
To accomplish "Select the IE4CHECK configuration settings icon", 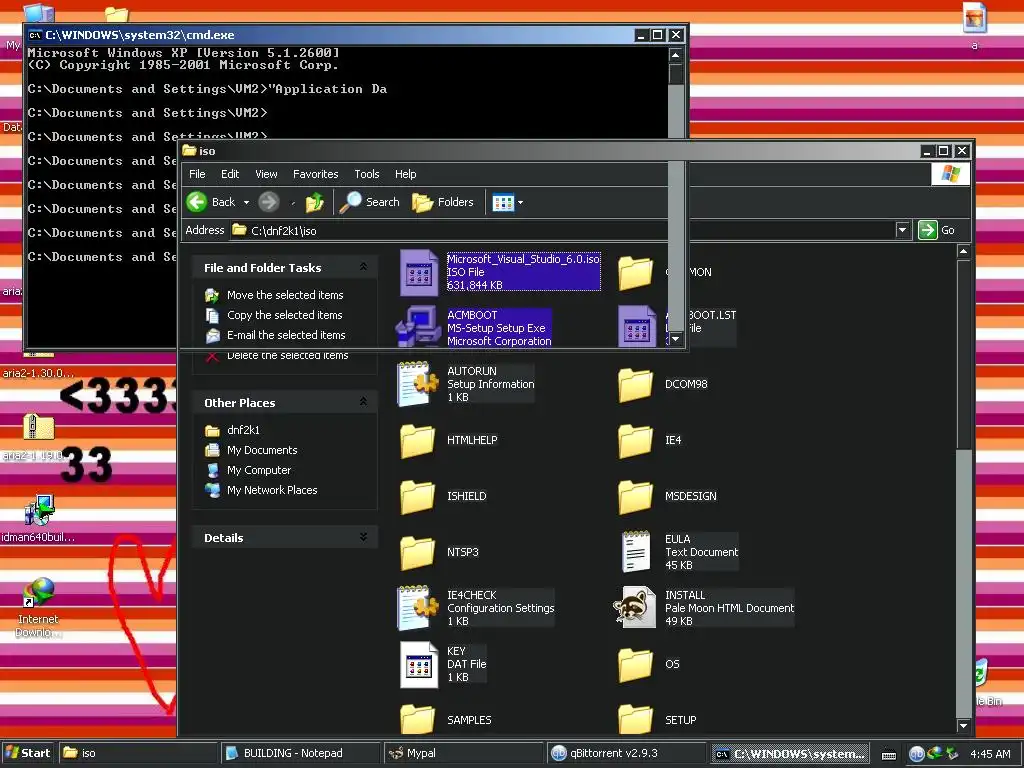I will click(418, 608).
